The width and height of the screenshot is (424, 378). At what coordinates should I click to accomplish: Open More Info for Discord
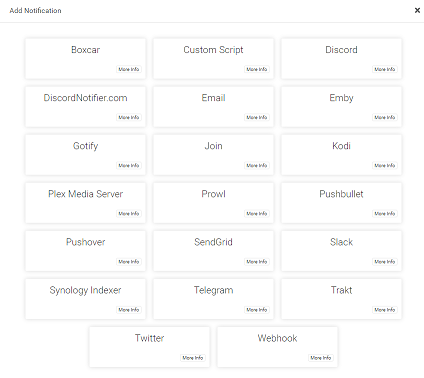385,69
